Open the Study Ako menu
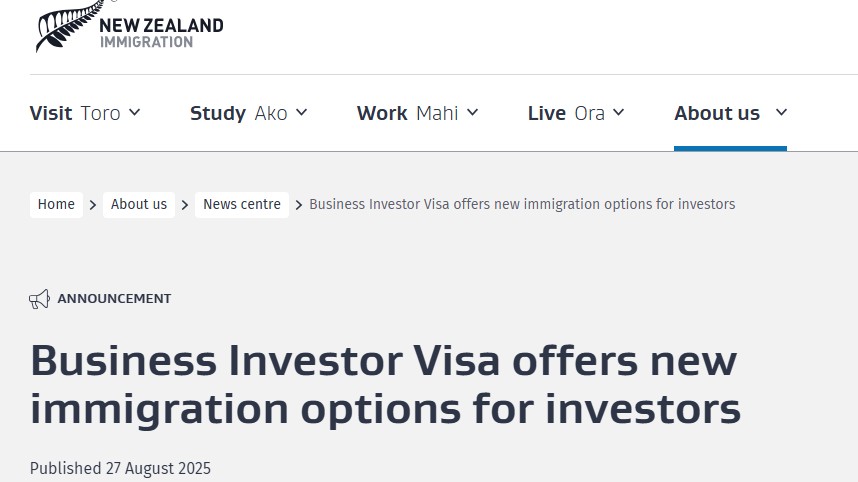Image resolution: width=858 pixels, height=482 pixels. 238,113
